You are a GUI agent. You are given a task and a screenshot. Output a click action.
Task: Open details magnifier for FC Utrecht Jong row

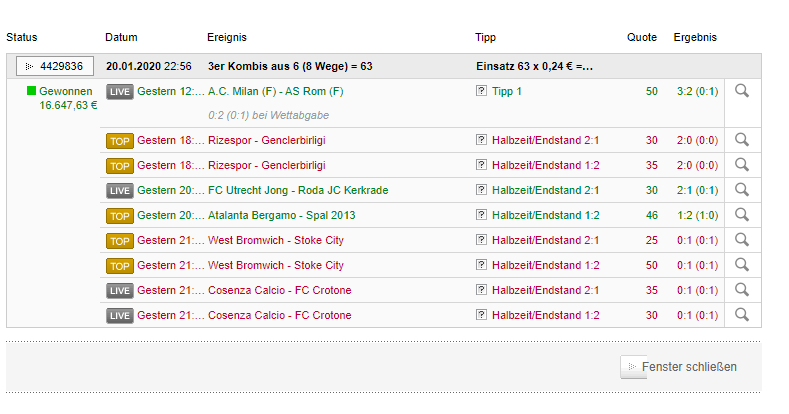(742, 190)
